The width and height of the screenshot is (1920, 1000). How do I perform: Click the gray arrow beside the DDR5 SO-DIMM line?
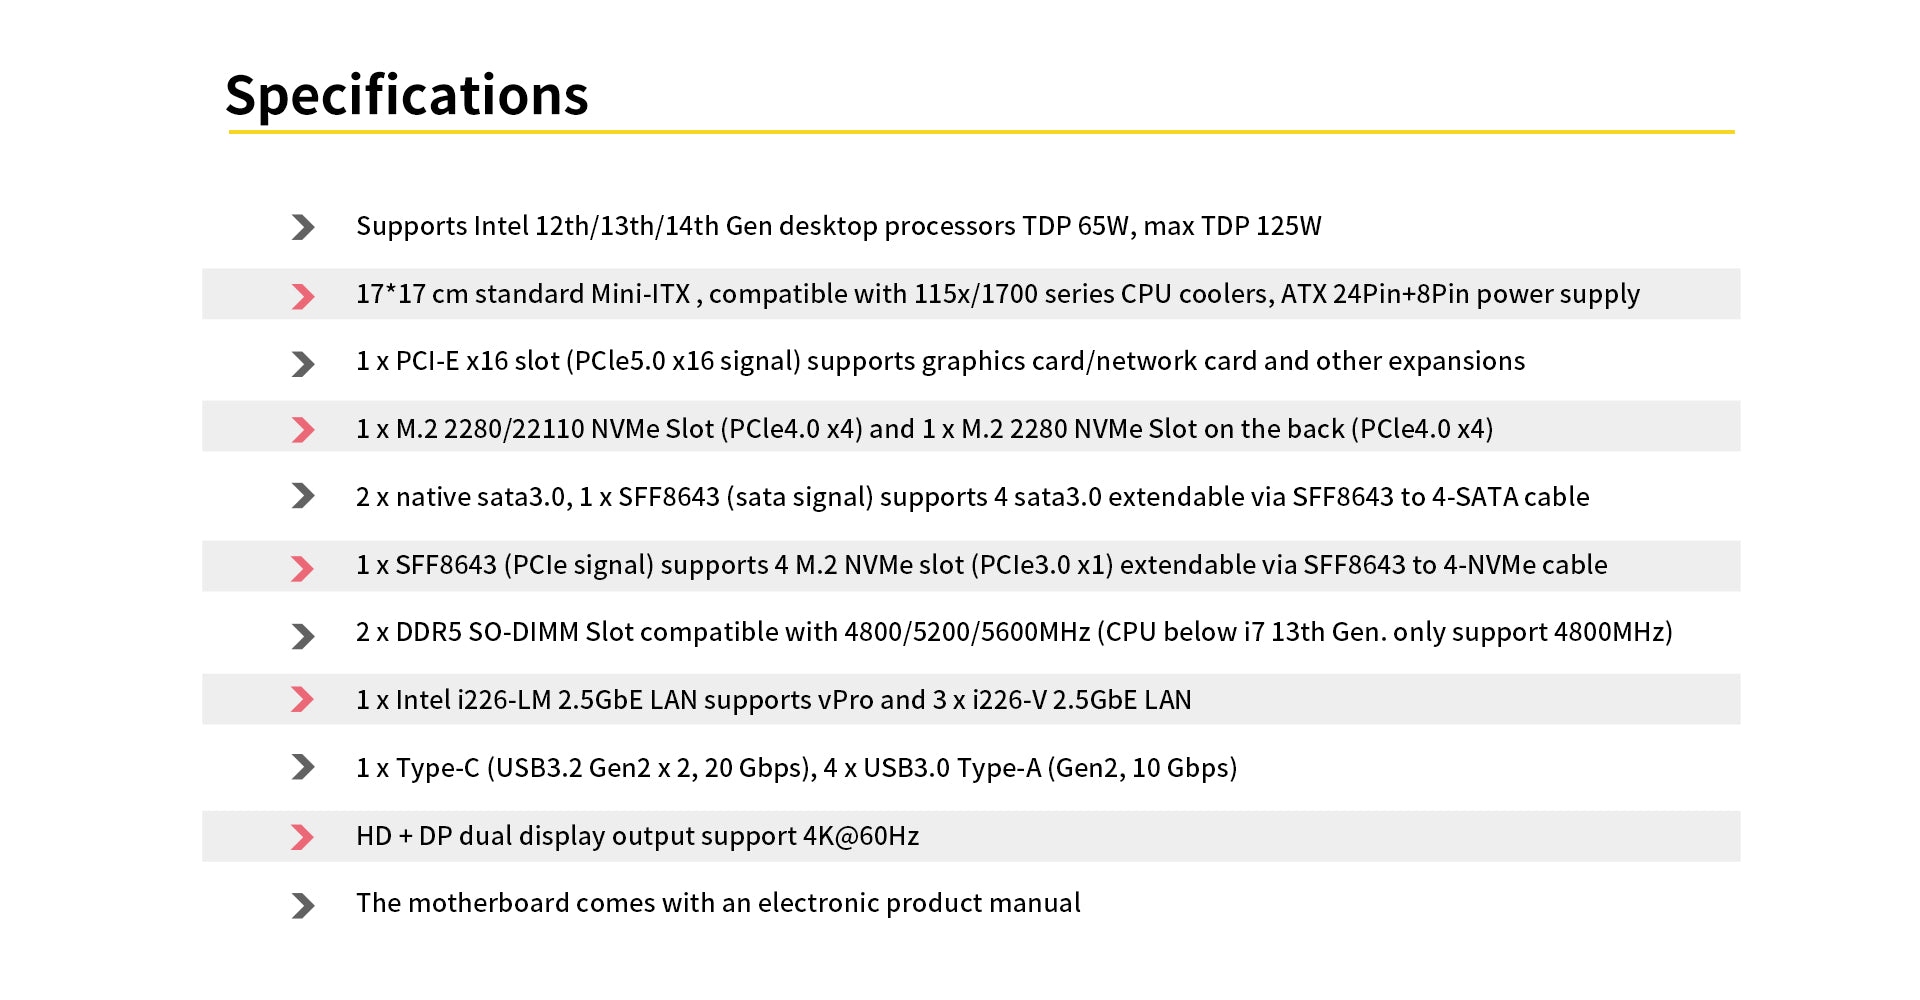302,636
